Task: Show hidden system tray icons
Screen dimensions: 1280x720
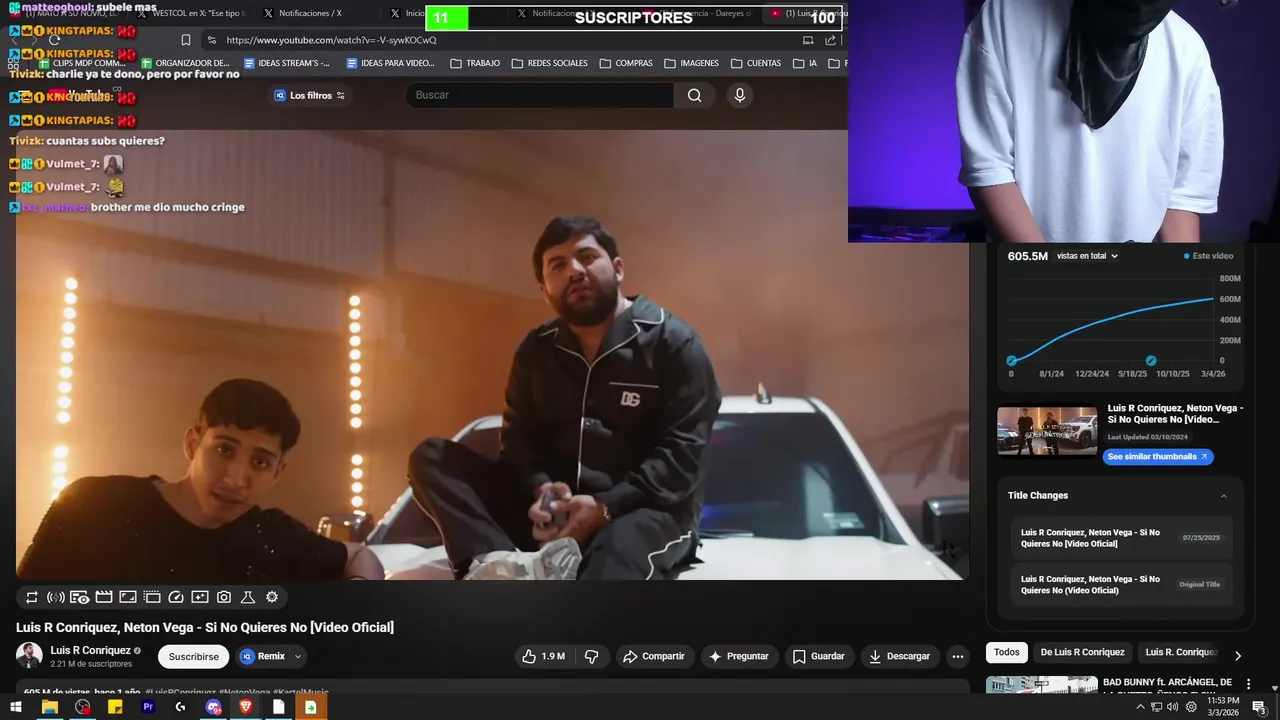Action: coord(1140,707)
